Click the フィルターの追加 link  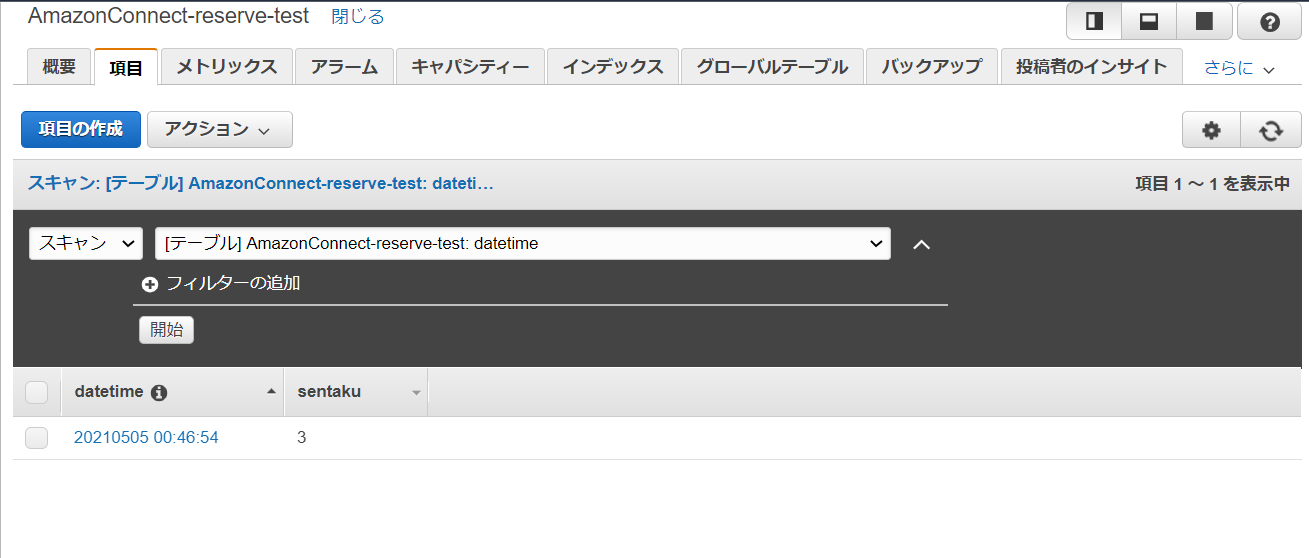click(233, 284)
